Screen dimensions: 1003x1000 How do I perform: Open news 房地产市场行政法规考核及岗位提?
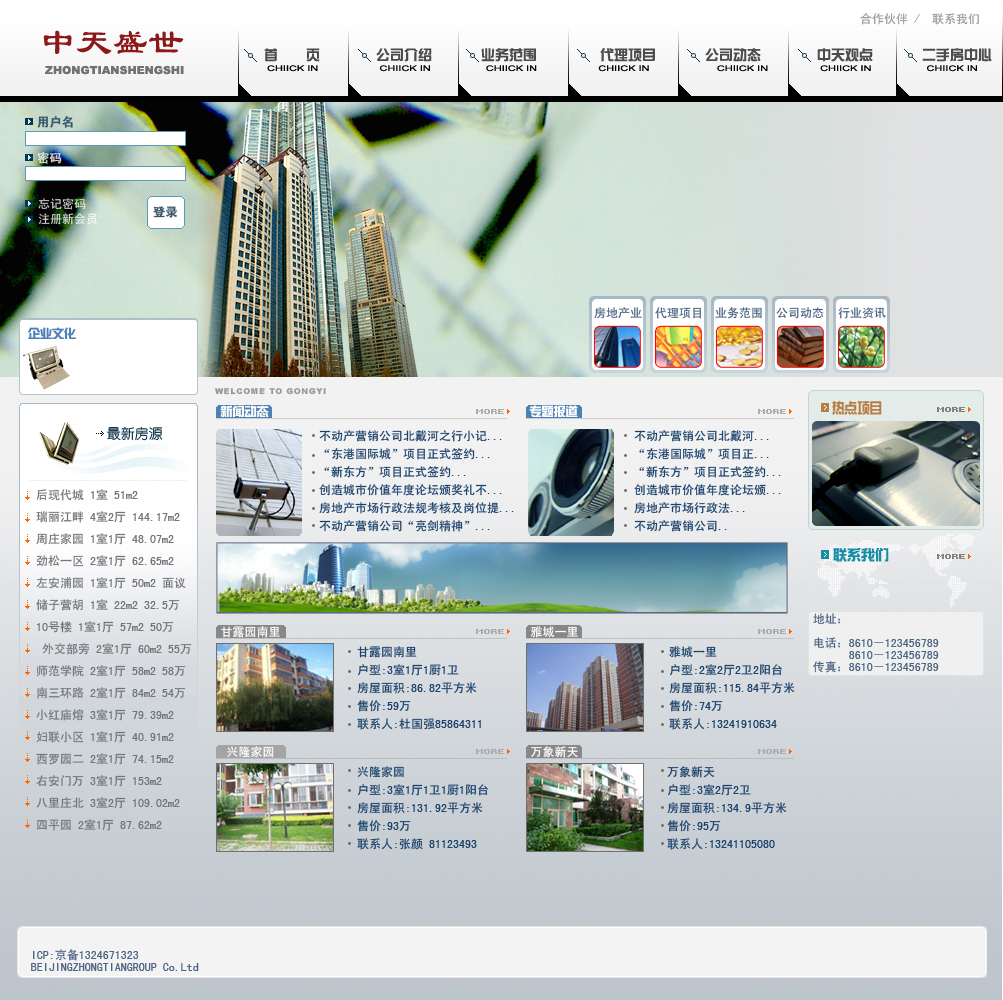click(x=416, y=508)
